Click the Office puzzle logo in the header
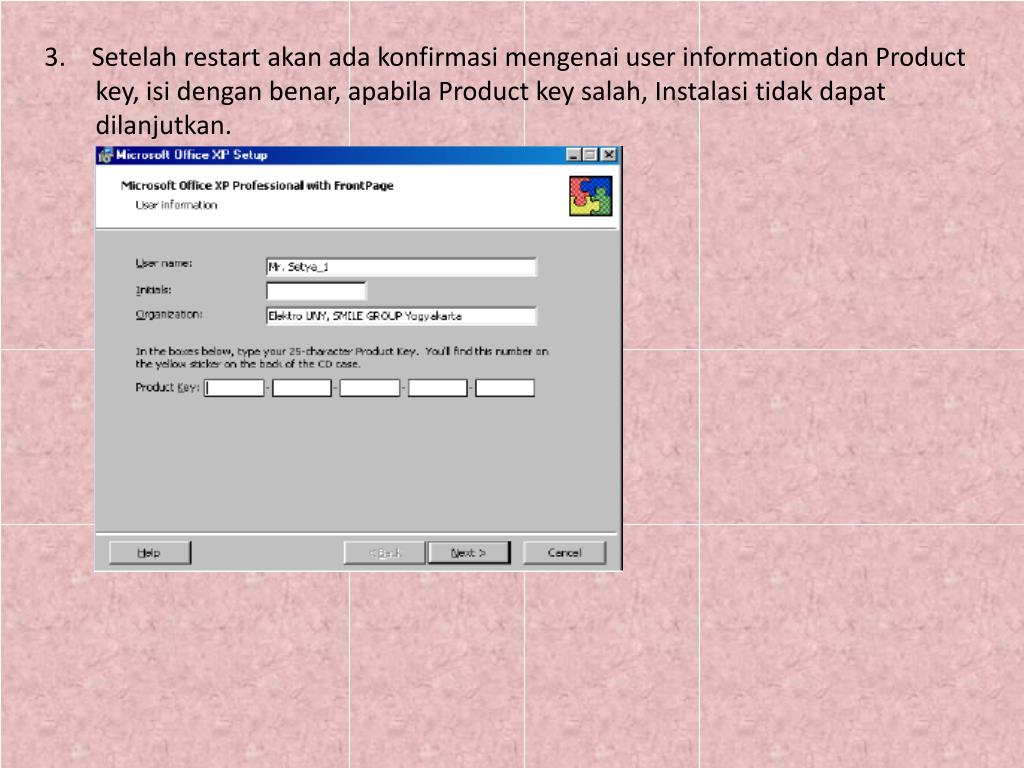 click(x=590, y=196)
